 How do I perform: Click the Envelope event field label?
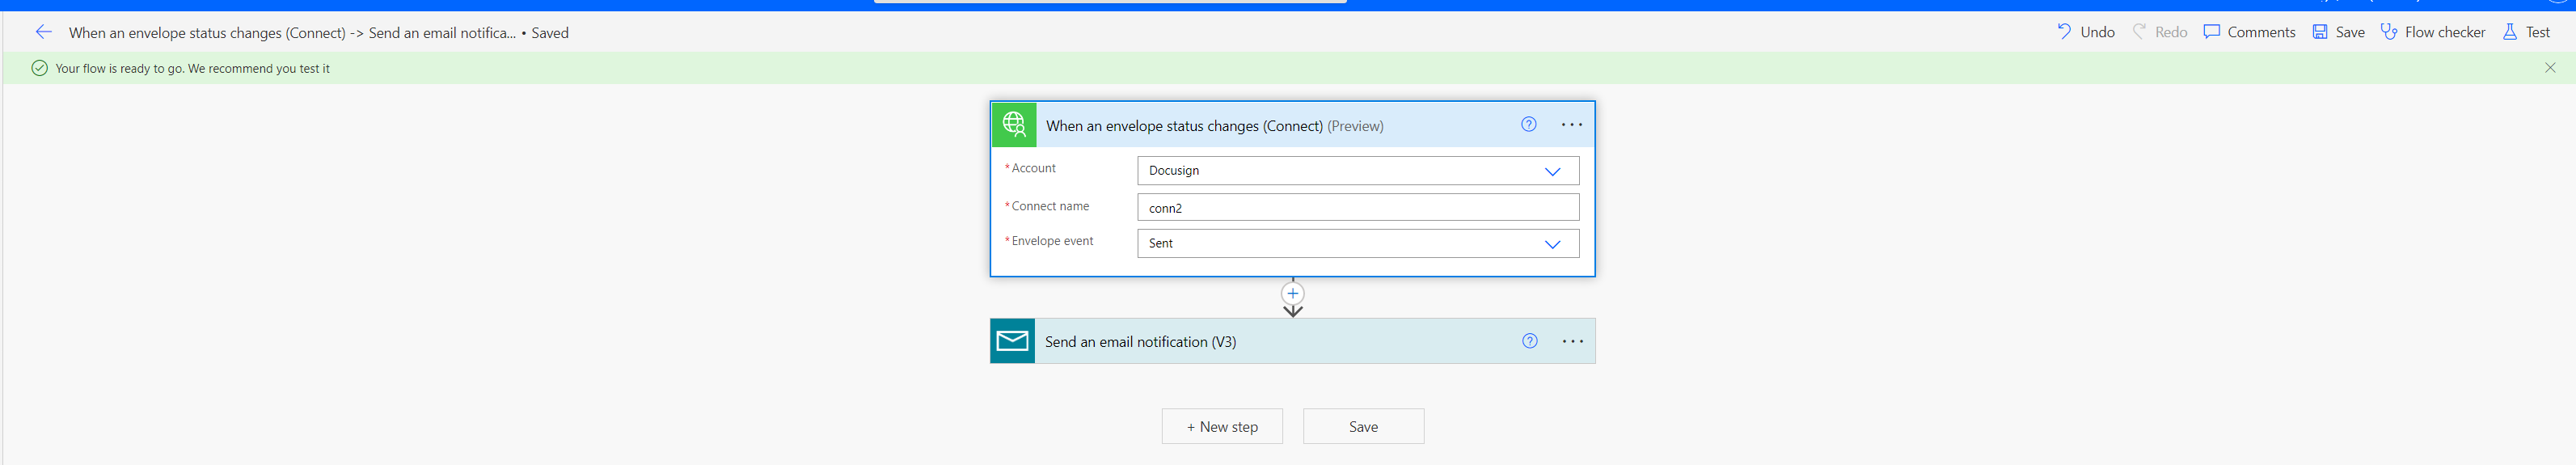pos(1050,241)
